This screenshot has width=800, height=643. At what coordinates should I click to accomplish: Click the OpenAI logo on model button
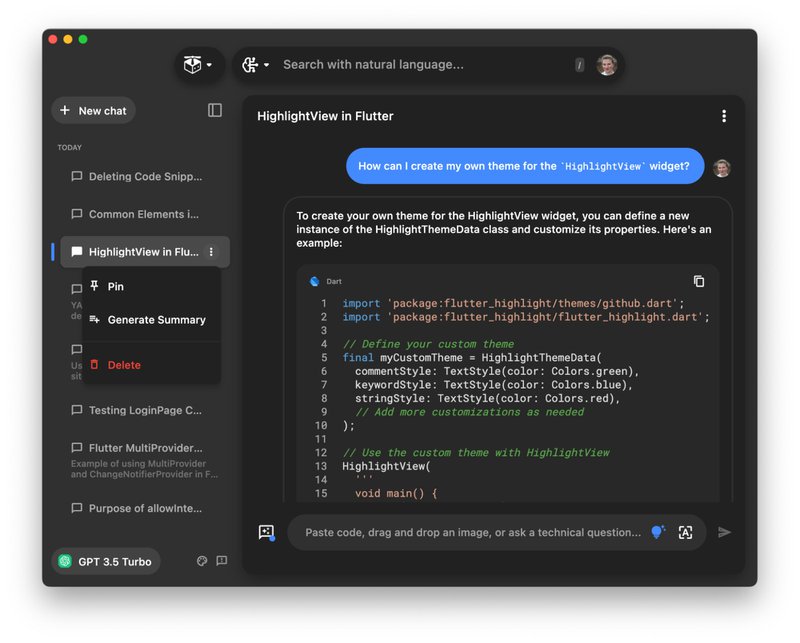(x=65, y=561)
